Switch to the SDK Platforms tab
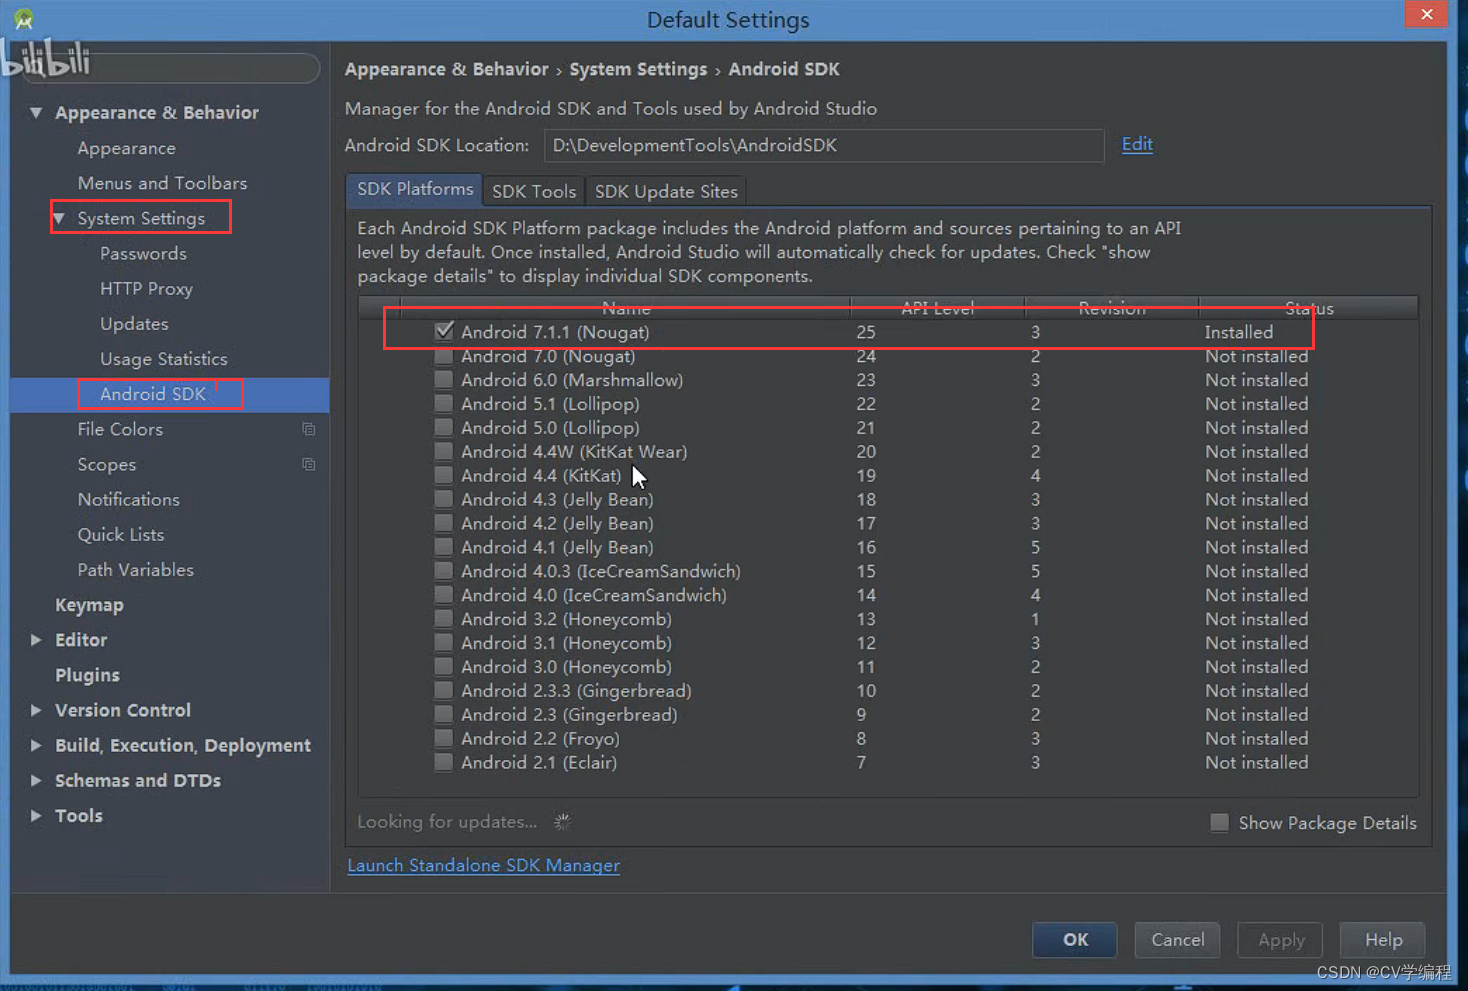 pyautogui.click(x=414, y=189)
